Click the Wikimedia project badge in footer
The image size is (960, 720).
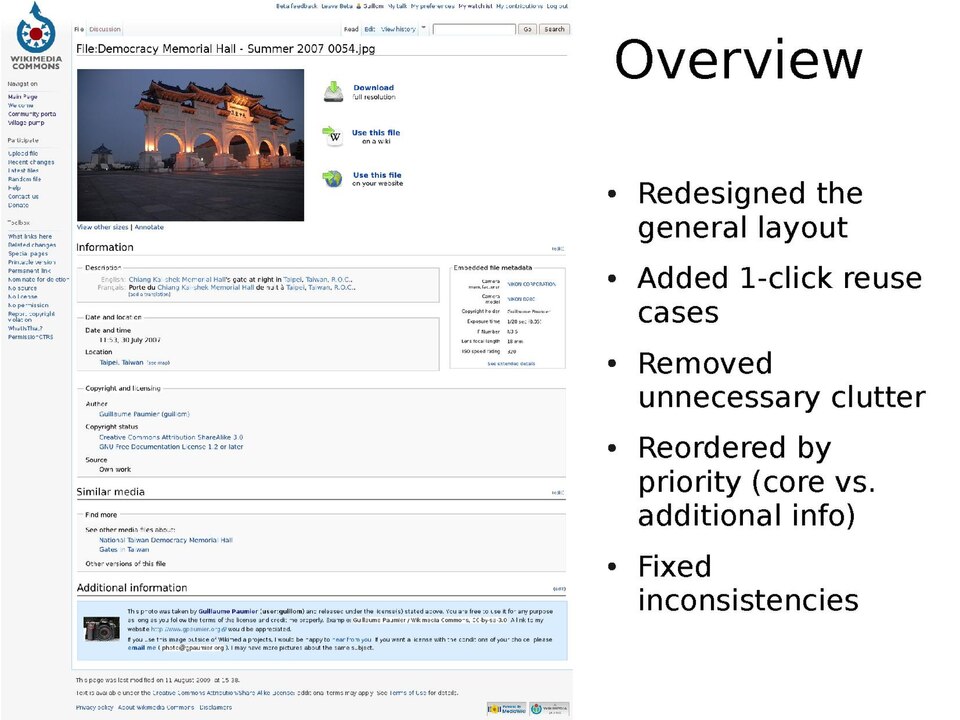549,708
